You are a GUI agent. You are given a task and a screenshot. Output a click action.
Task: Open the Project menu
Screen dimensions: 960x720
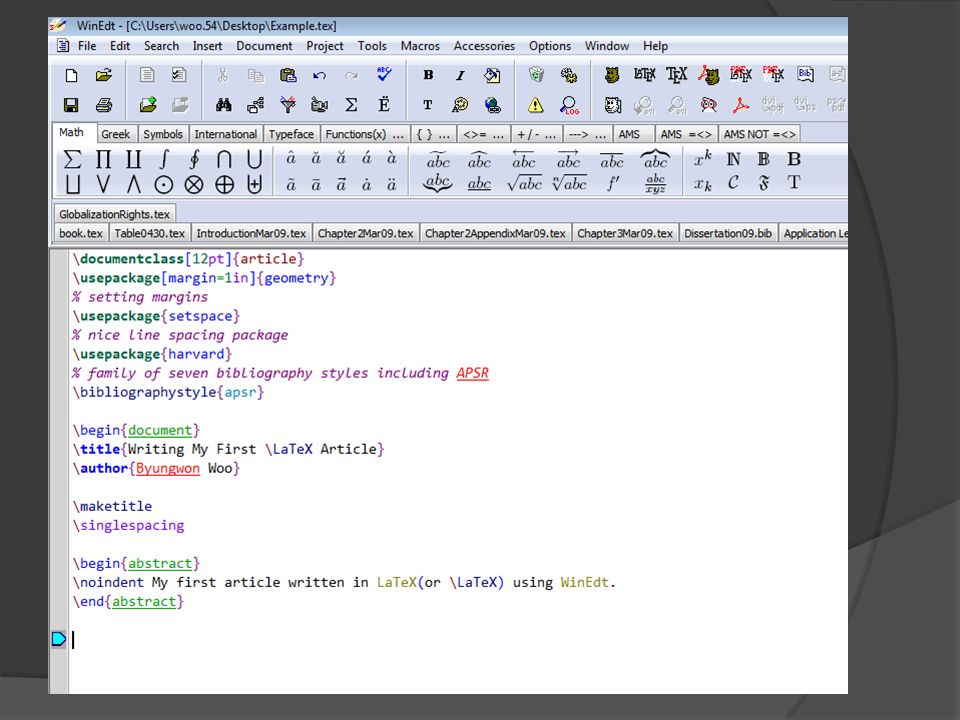[x=324, y=46]
